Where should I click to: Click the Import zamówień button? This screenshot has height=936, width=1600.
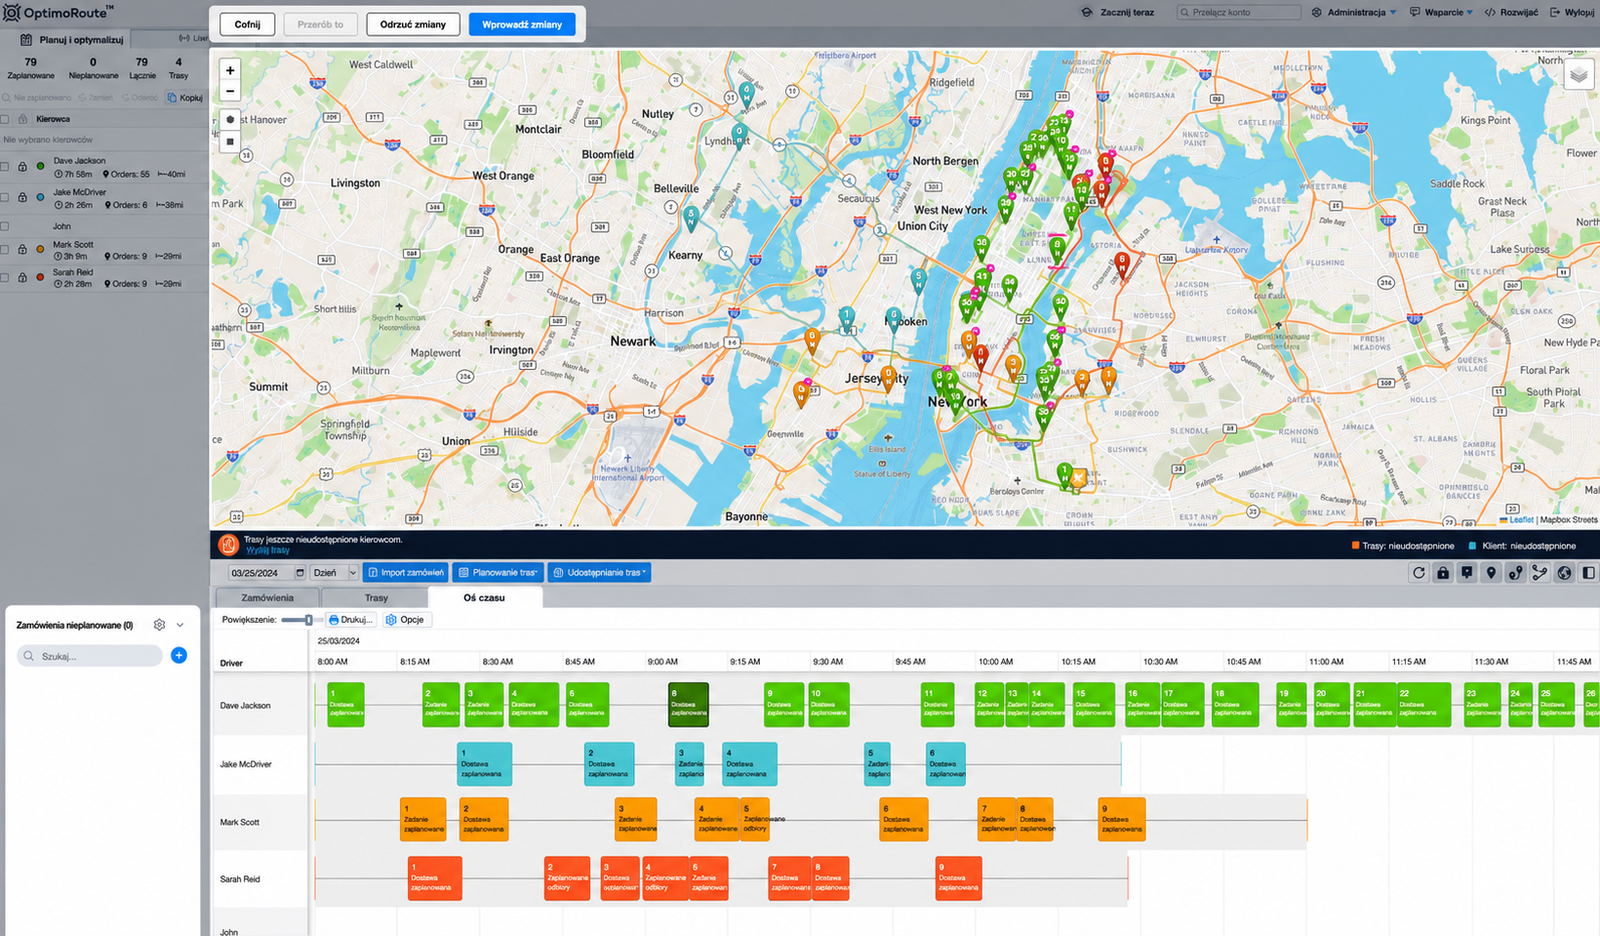(405, 573)
